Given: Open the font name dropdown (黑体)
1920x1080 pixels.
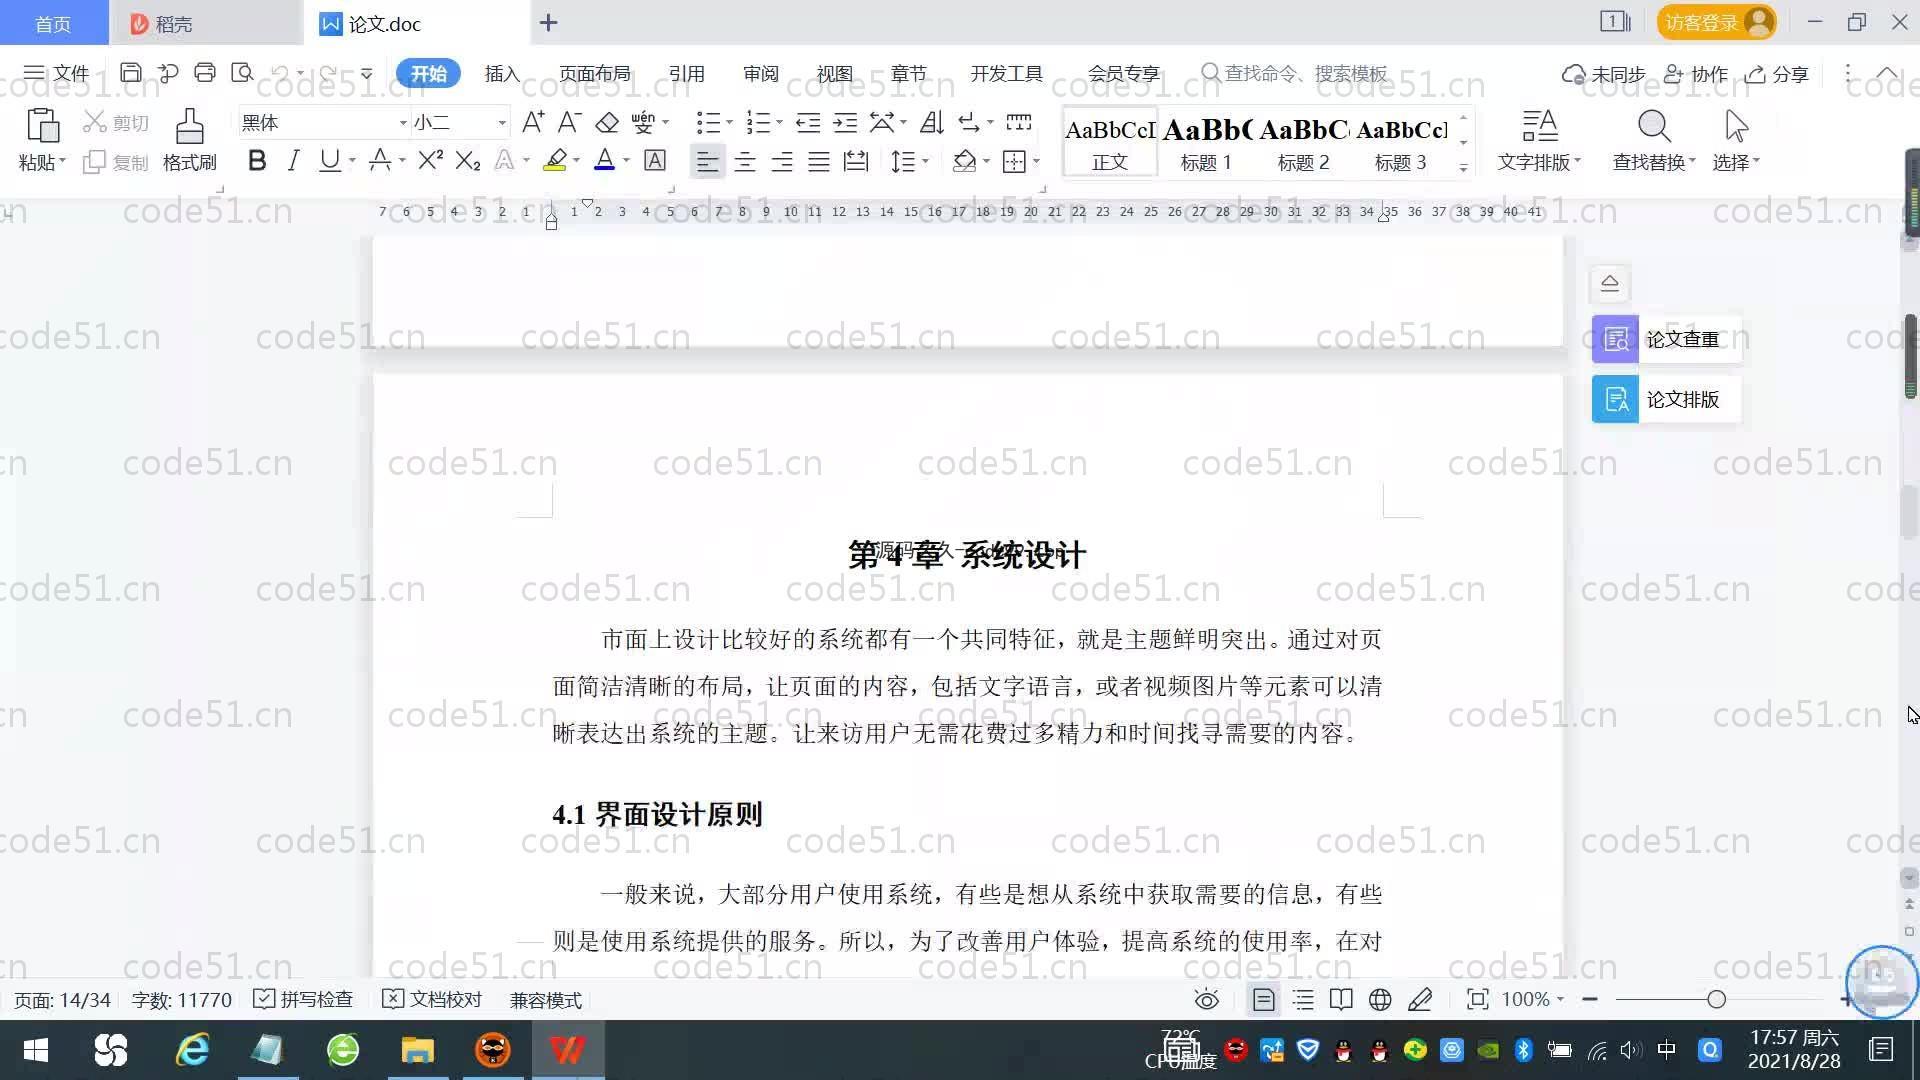Looking at the screenshot, I should click(x=403, y=123).
